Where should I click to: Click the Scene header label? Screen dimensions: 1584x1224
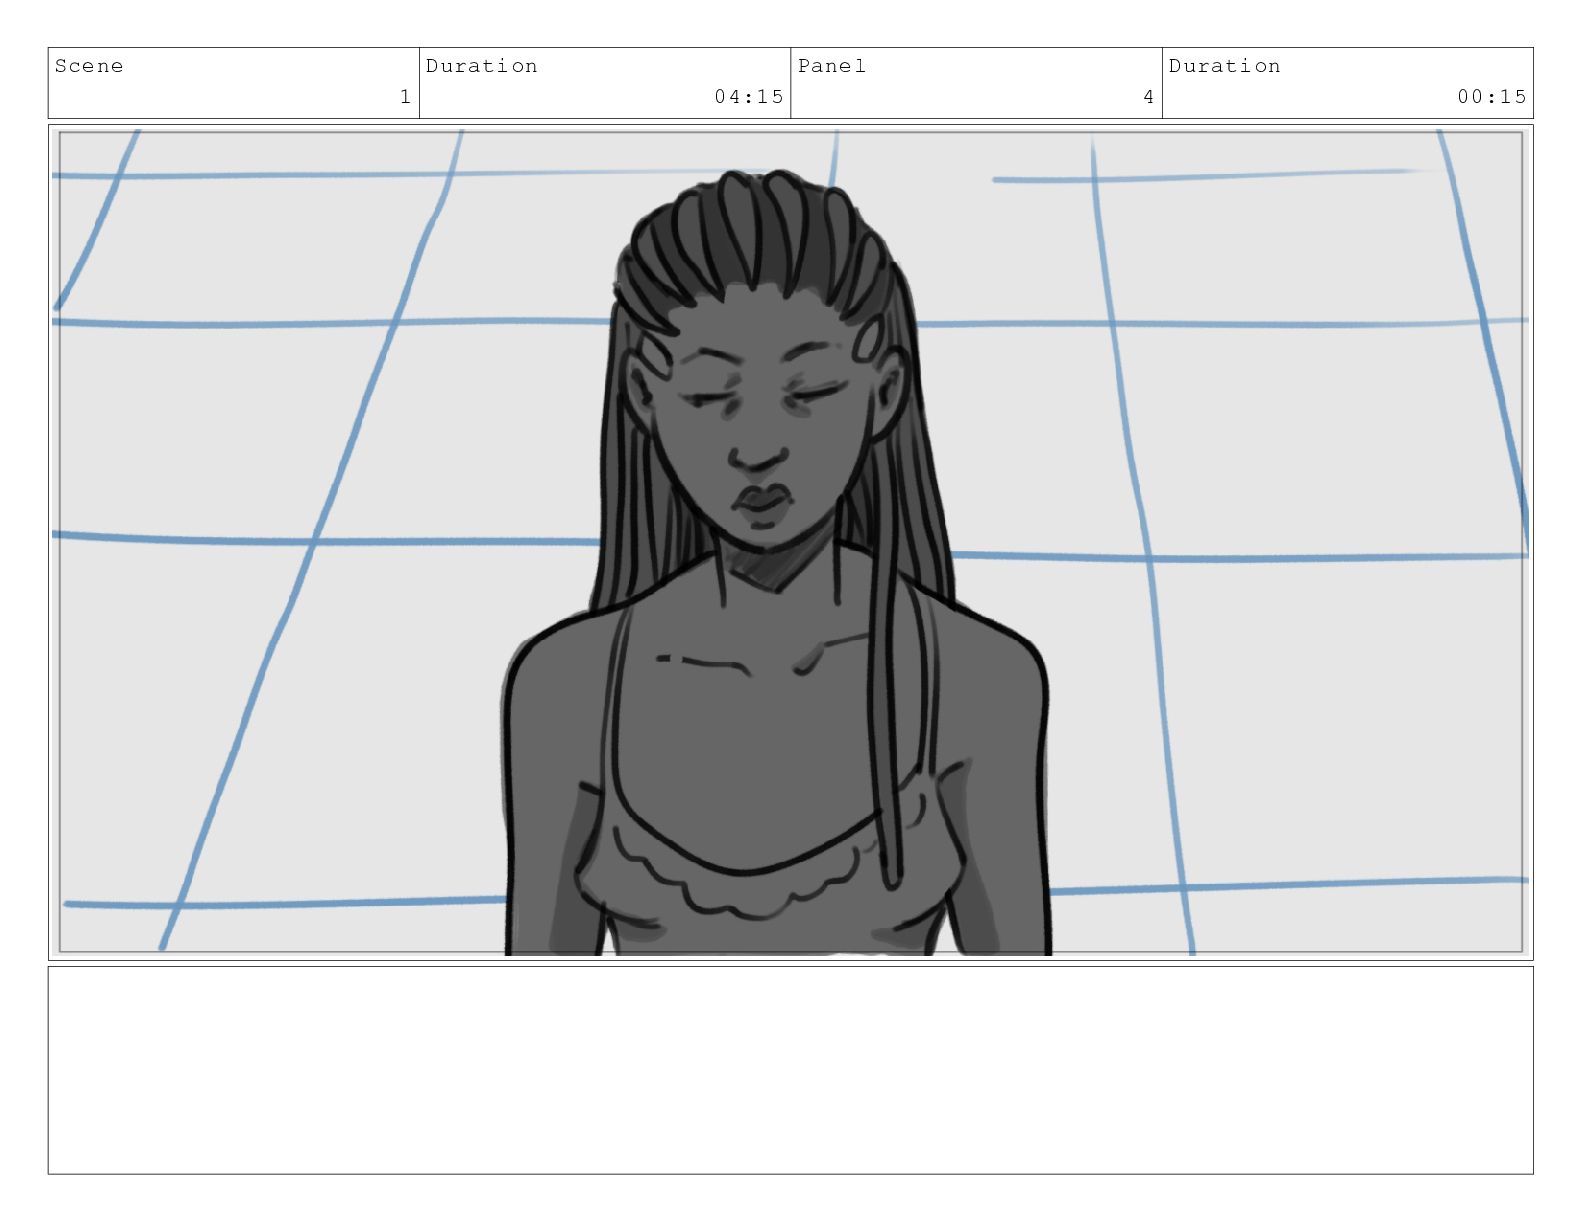coord(89,66)
